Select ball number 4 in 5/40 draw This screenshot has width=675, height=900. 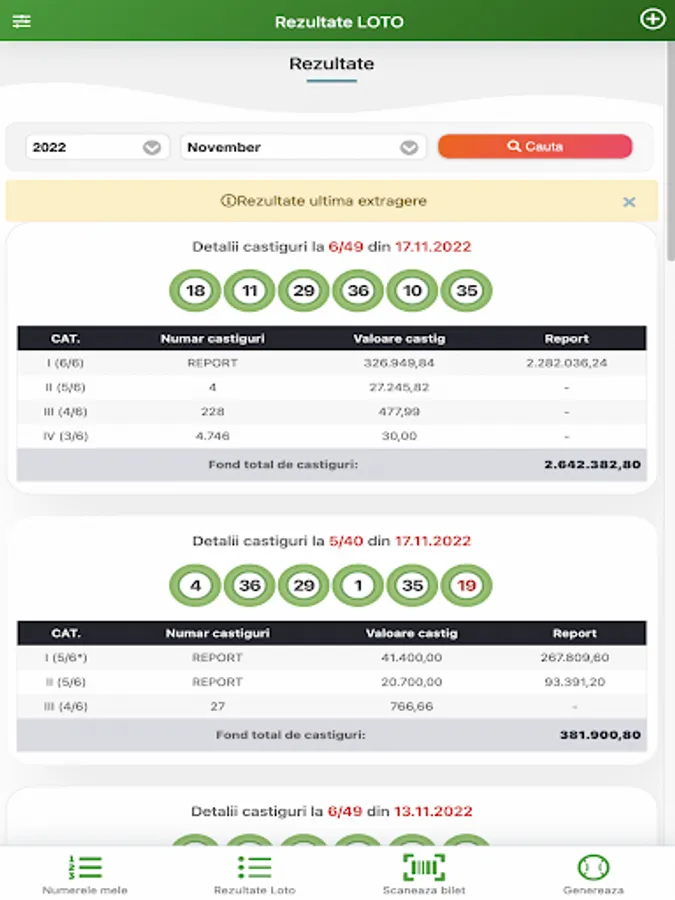point(196,586)
